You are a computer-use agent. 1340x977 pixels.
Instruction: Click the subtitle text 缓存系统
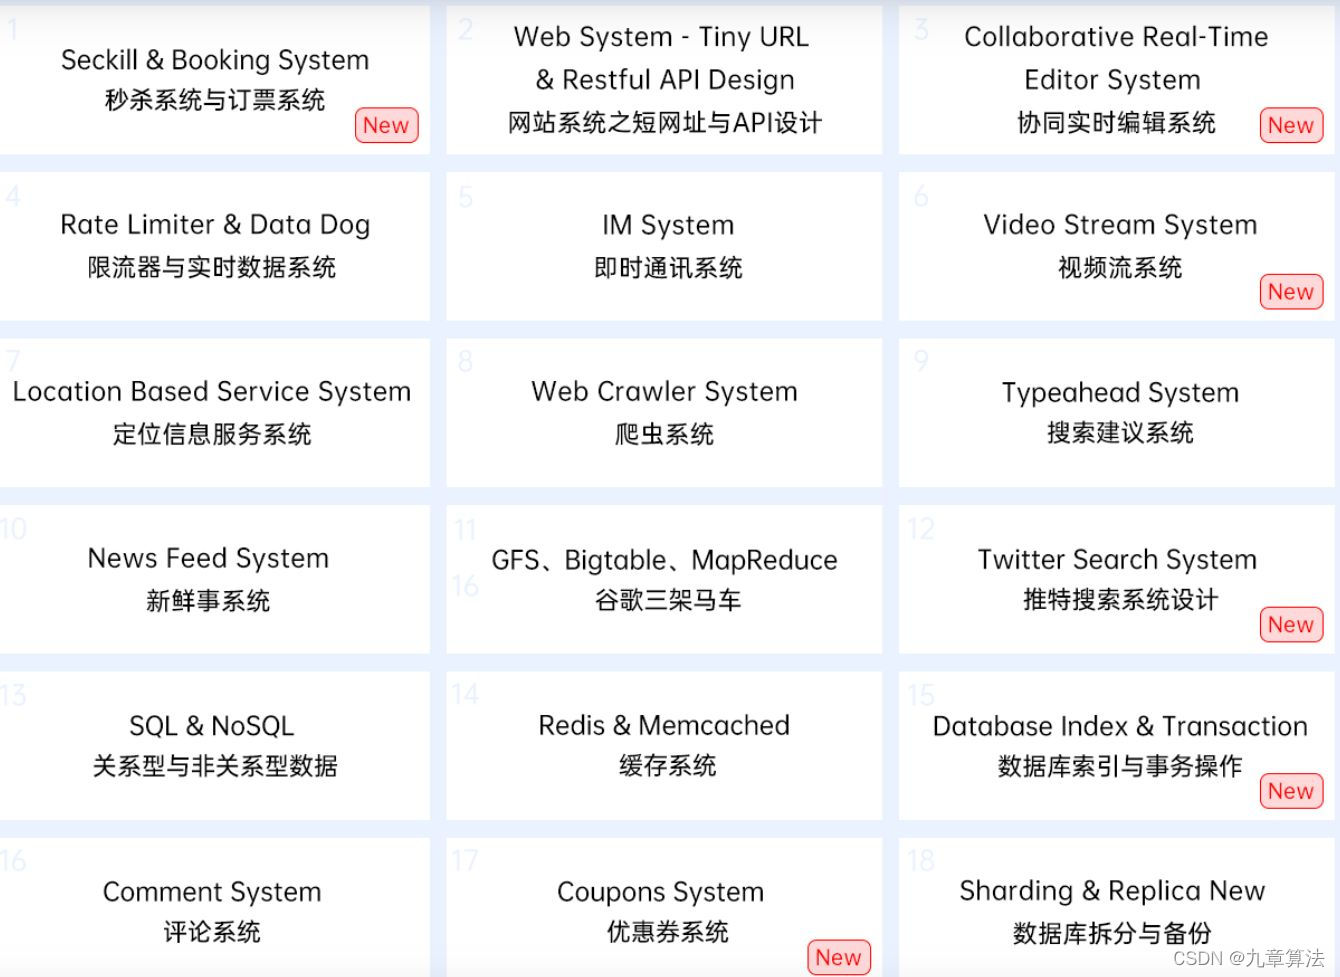pos(668,766)
